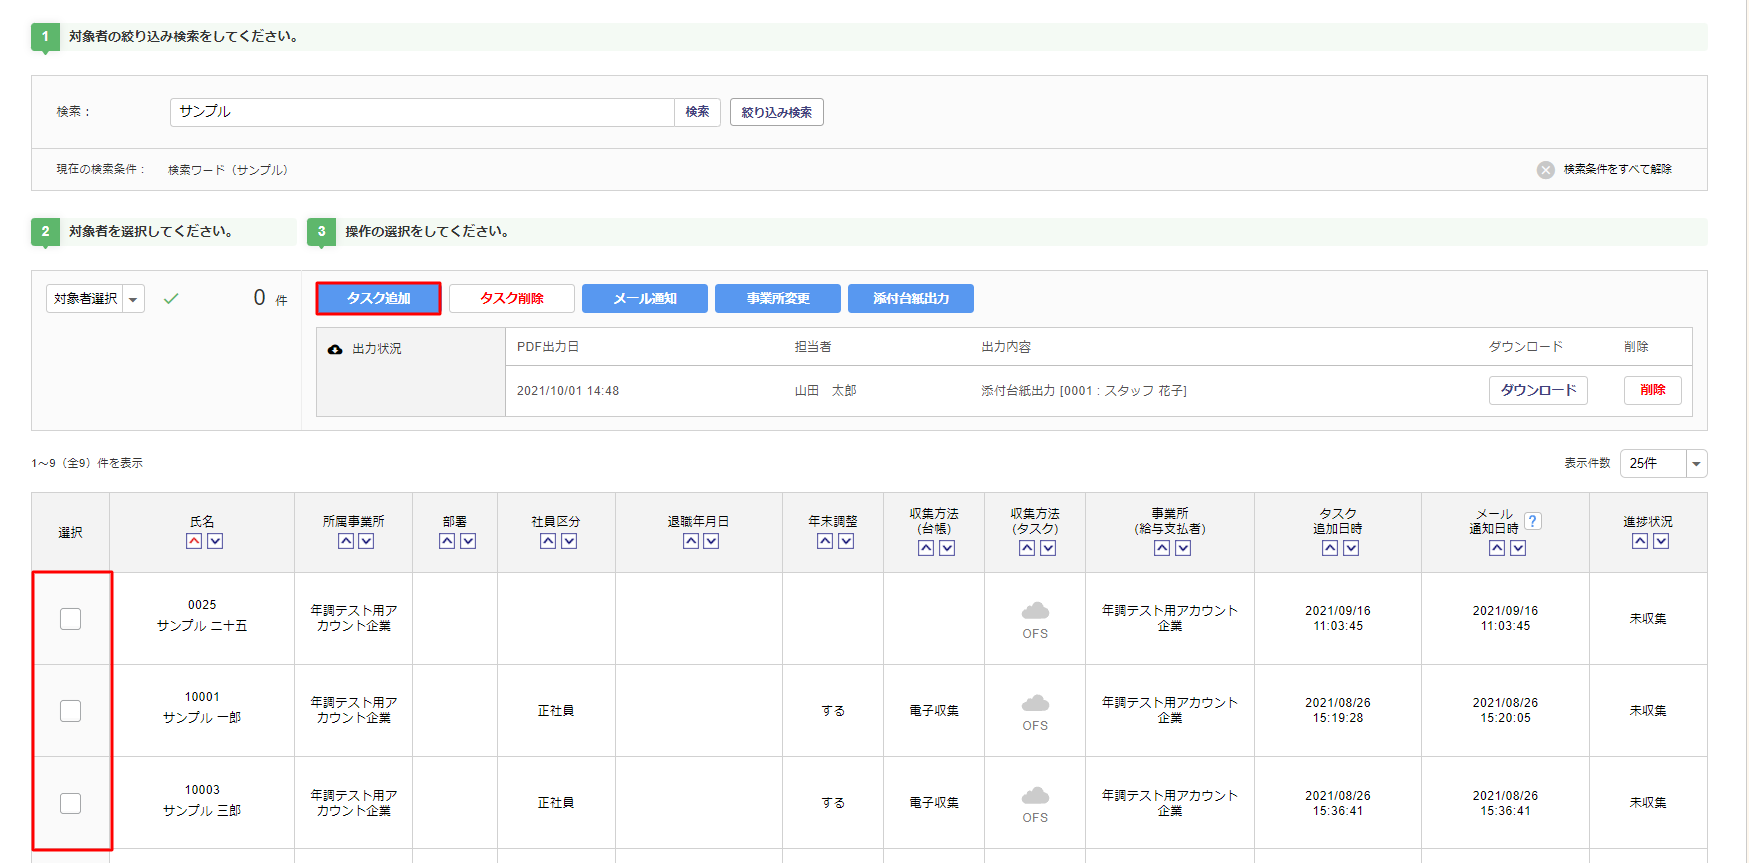Image resolution: width=1749 pixels, height=863 pixels.
Task: Click 担当者 value 山田 太郎
Action: (x=825, y=391)
